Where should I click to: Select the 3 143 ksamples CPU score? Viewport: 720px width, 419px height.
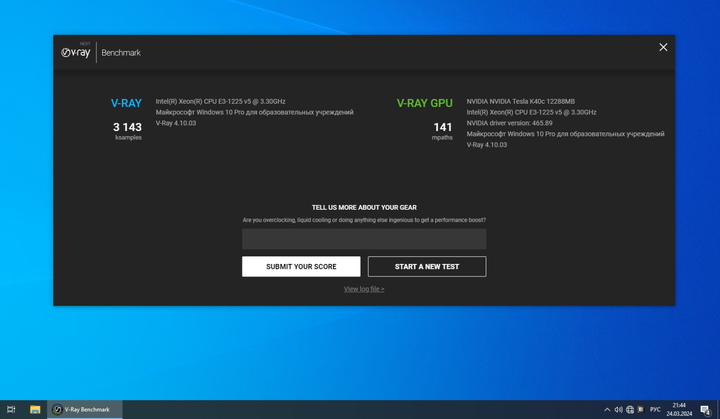(x=127, y=130)
